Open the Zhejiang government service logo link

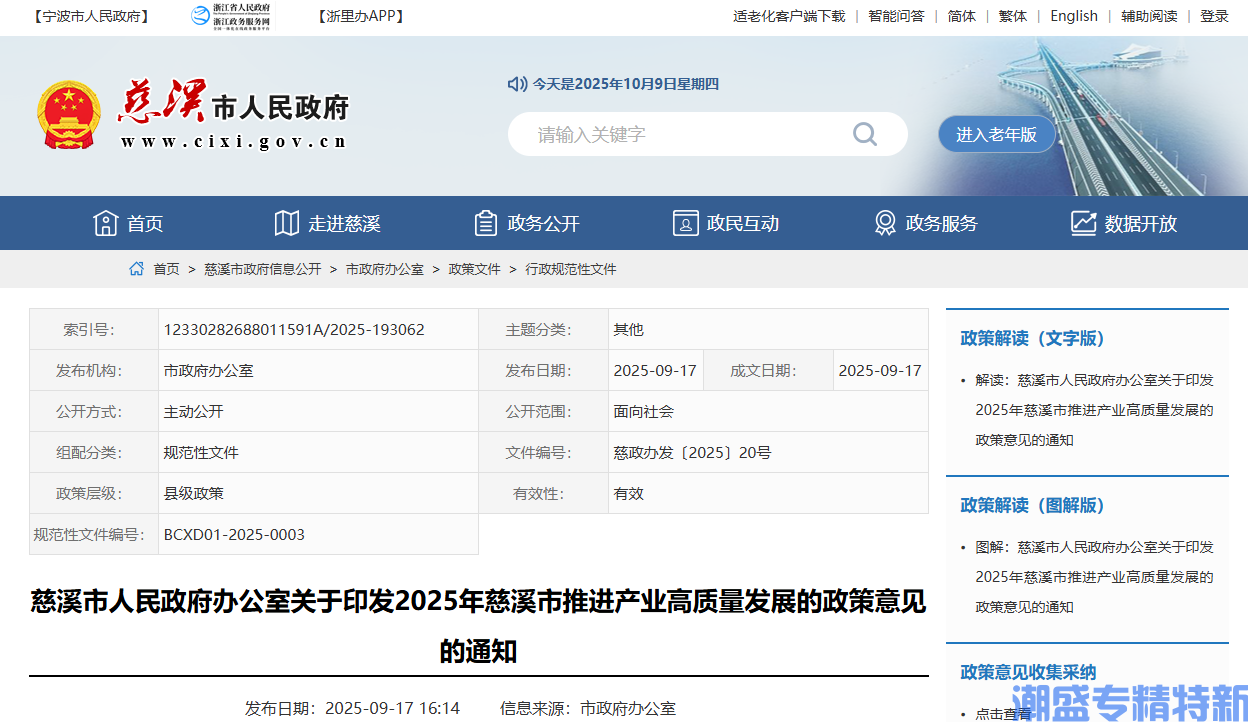(231, 16)
